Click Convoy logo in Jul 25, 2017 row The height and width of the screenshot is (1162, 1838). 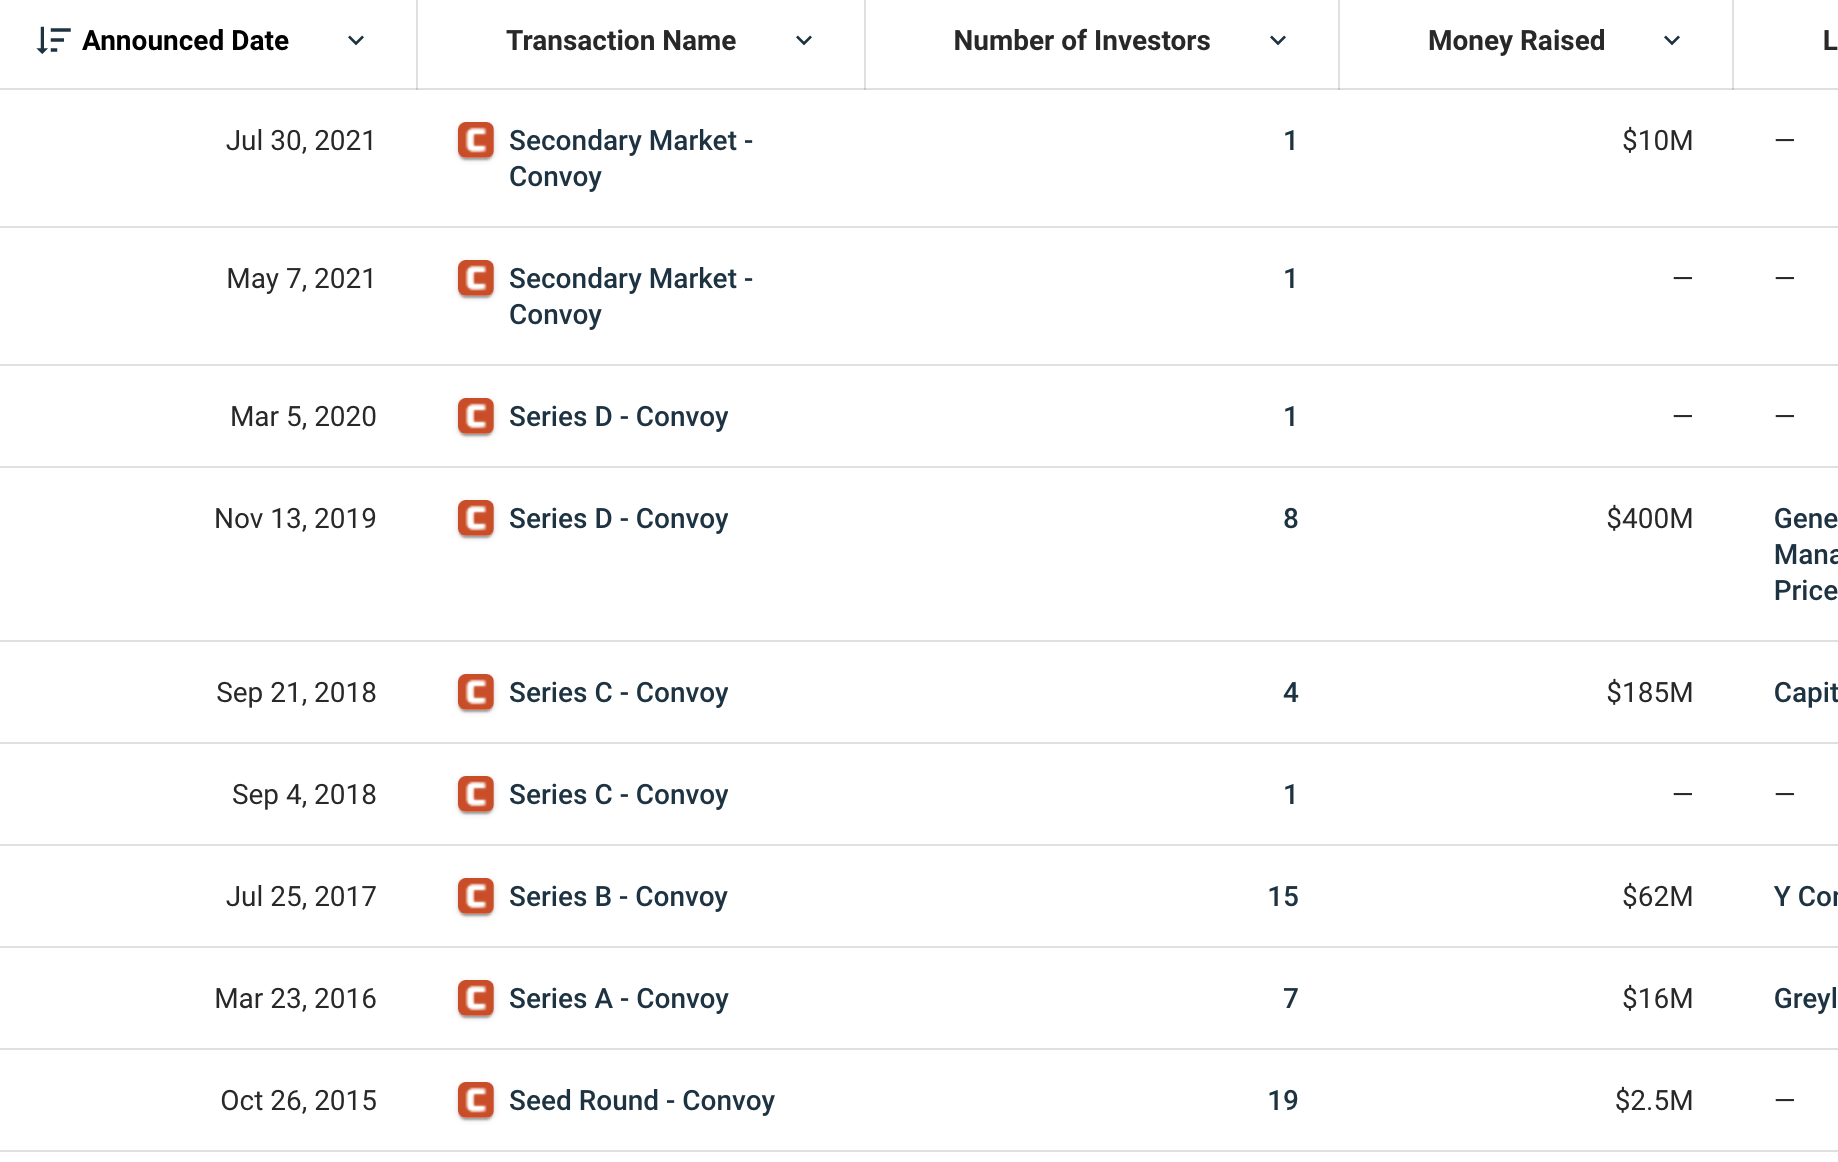click(x=476, y=897)
